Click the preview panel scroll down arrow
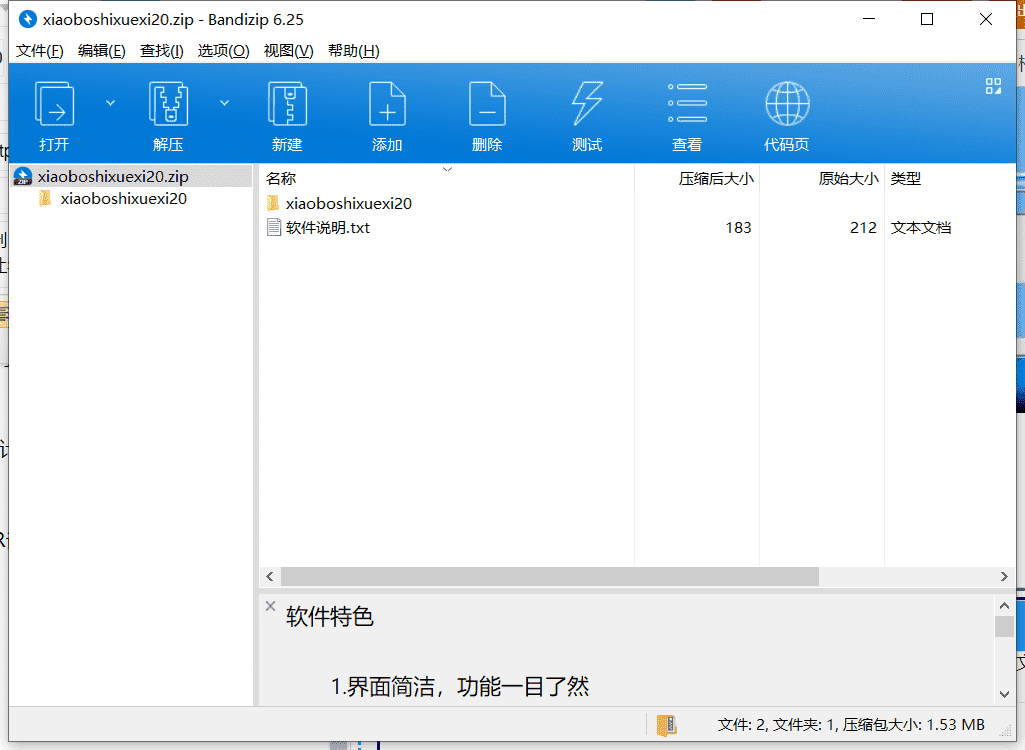This screenshot has height=750, width=1025. tap(1005, 694)
